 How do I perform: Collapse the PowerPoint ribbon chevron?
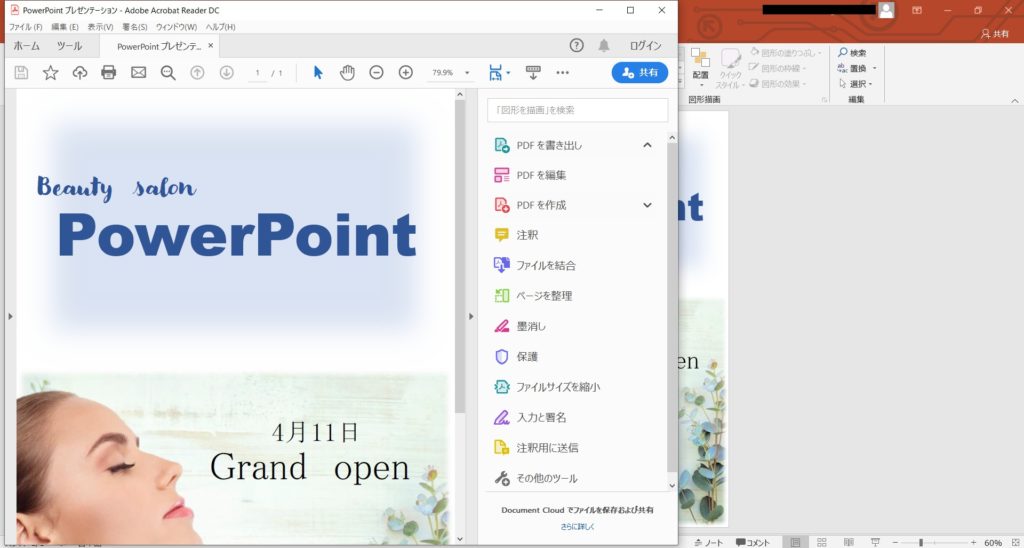click(x=1015, y=101)
